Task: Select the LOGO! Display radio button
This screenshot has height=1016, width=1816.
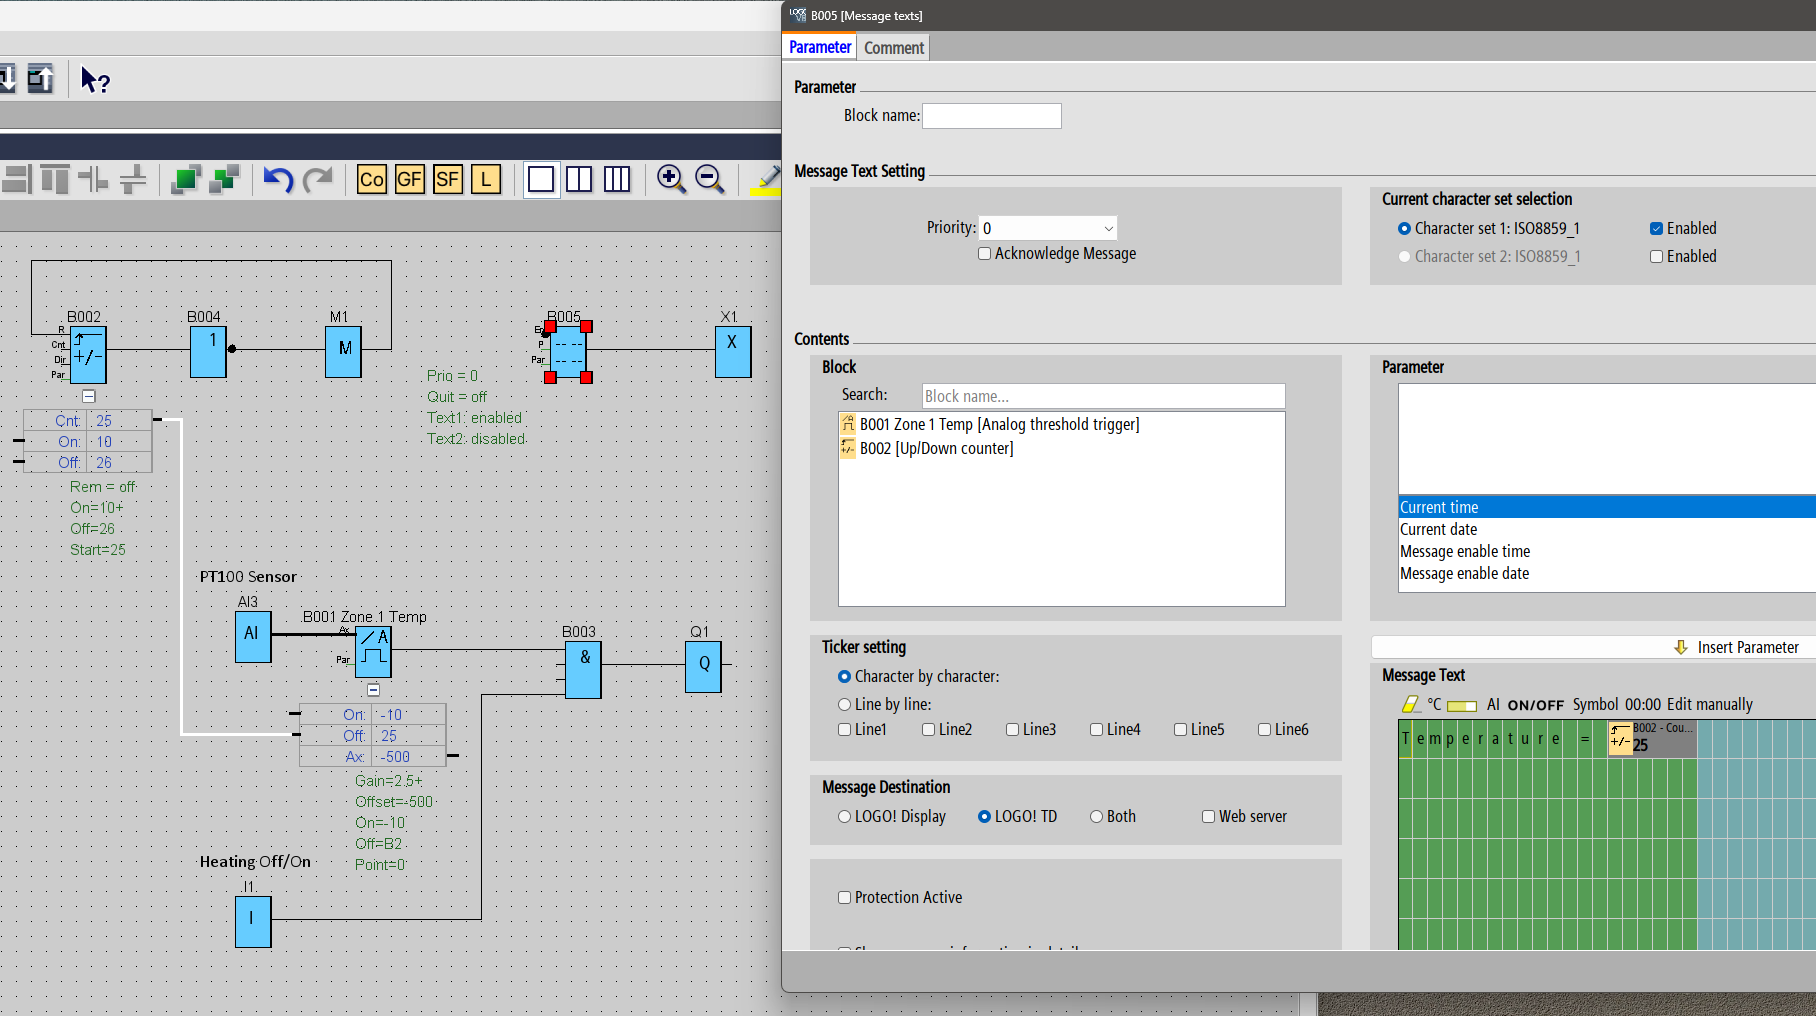Action: [x=845, y=817]
